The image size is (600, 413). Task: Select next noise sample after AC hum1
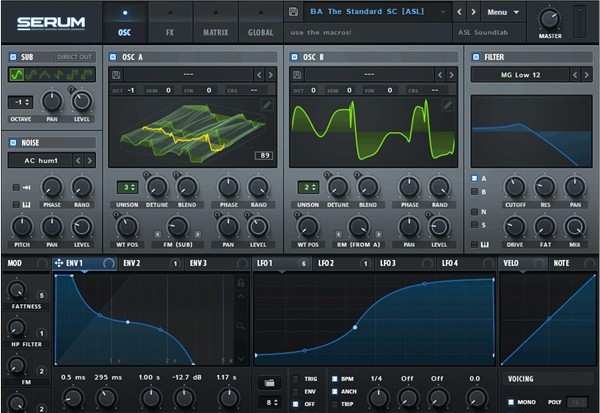(x=90, y=160)
